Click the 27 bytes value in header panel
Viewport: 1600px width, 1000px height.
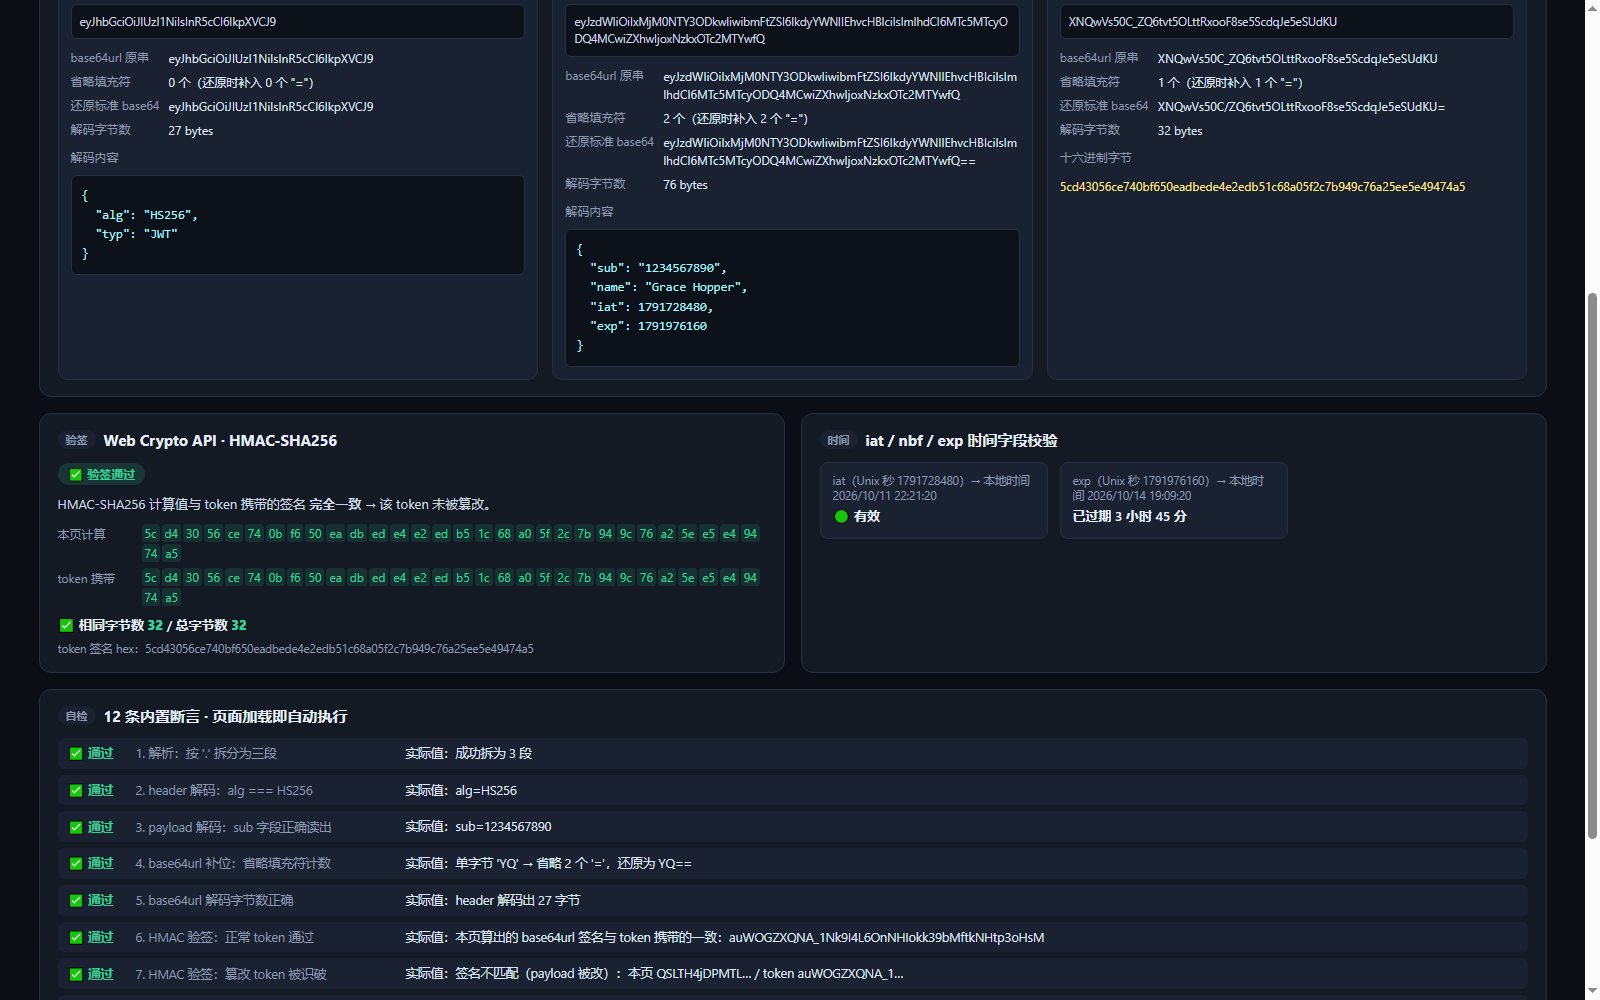point(191,131)
